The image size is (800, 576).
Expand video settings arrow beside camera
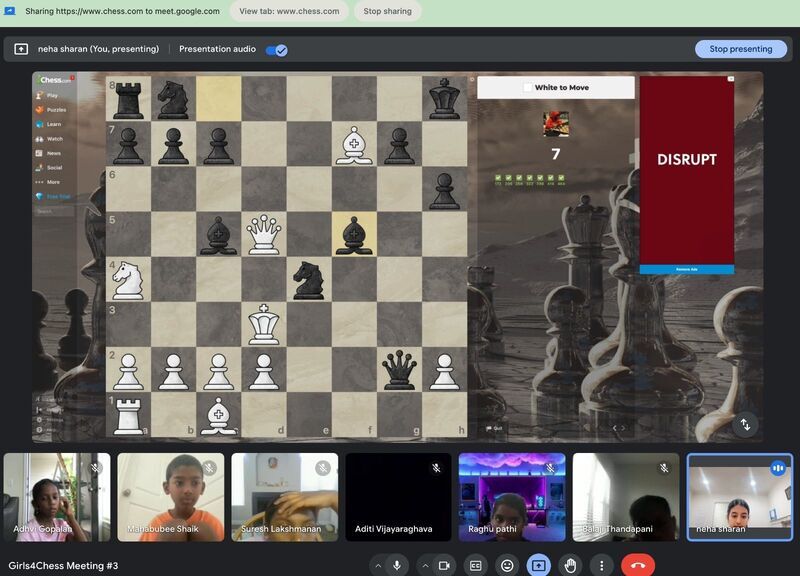click(424, 565)
